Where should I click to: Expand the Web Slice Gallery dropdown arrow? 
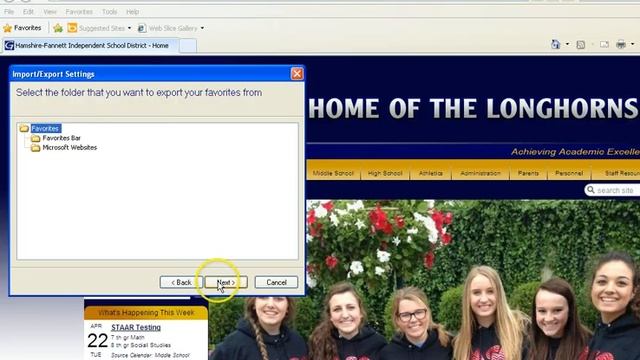202,28
